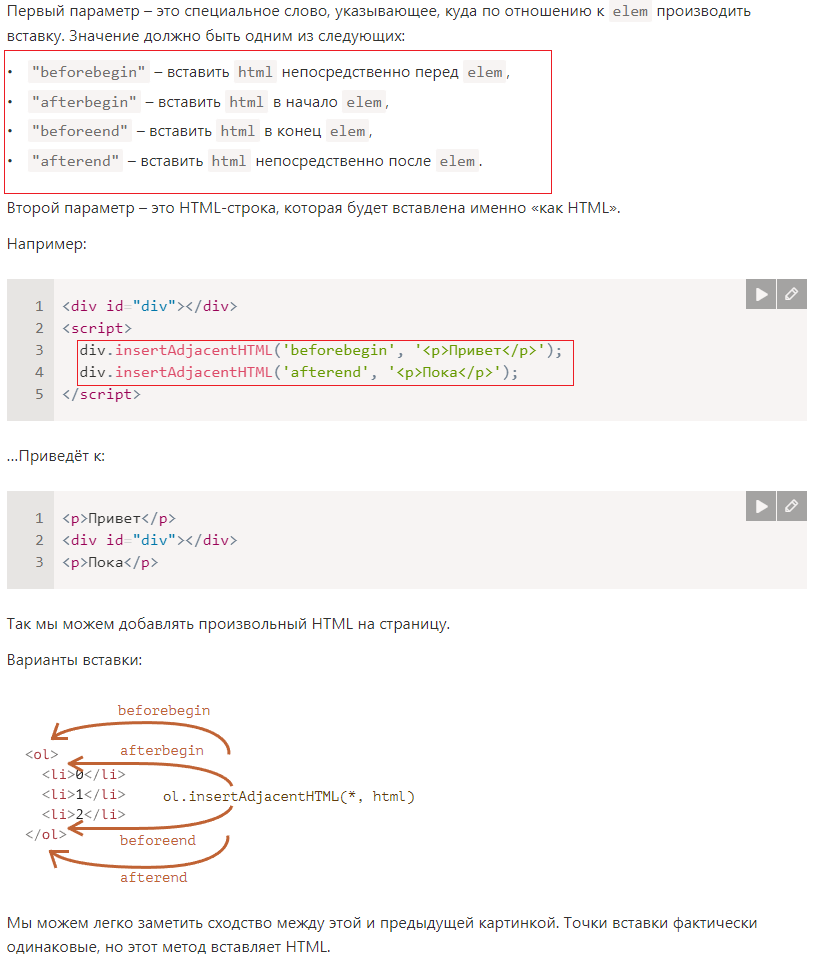Click the <p>Пока</p> line in the result code
The image size is (827, 962).
(x=110, y=563)
